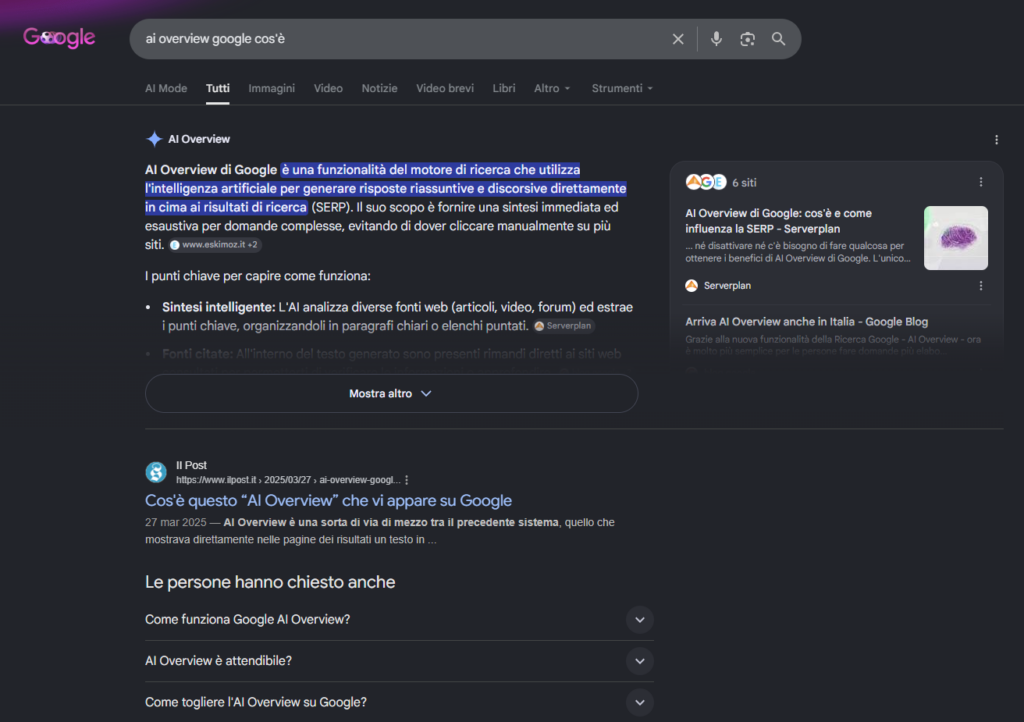Screen dimensions: 1024x722
Task: Click the Serverplan citation chip in bullet
Action: click(563, 326)
